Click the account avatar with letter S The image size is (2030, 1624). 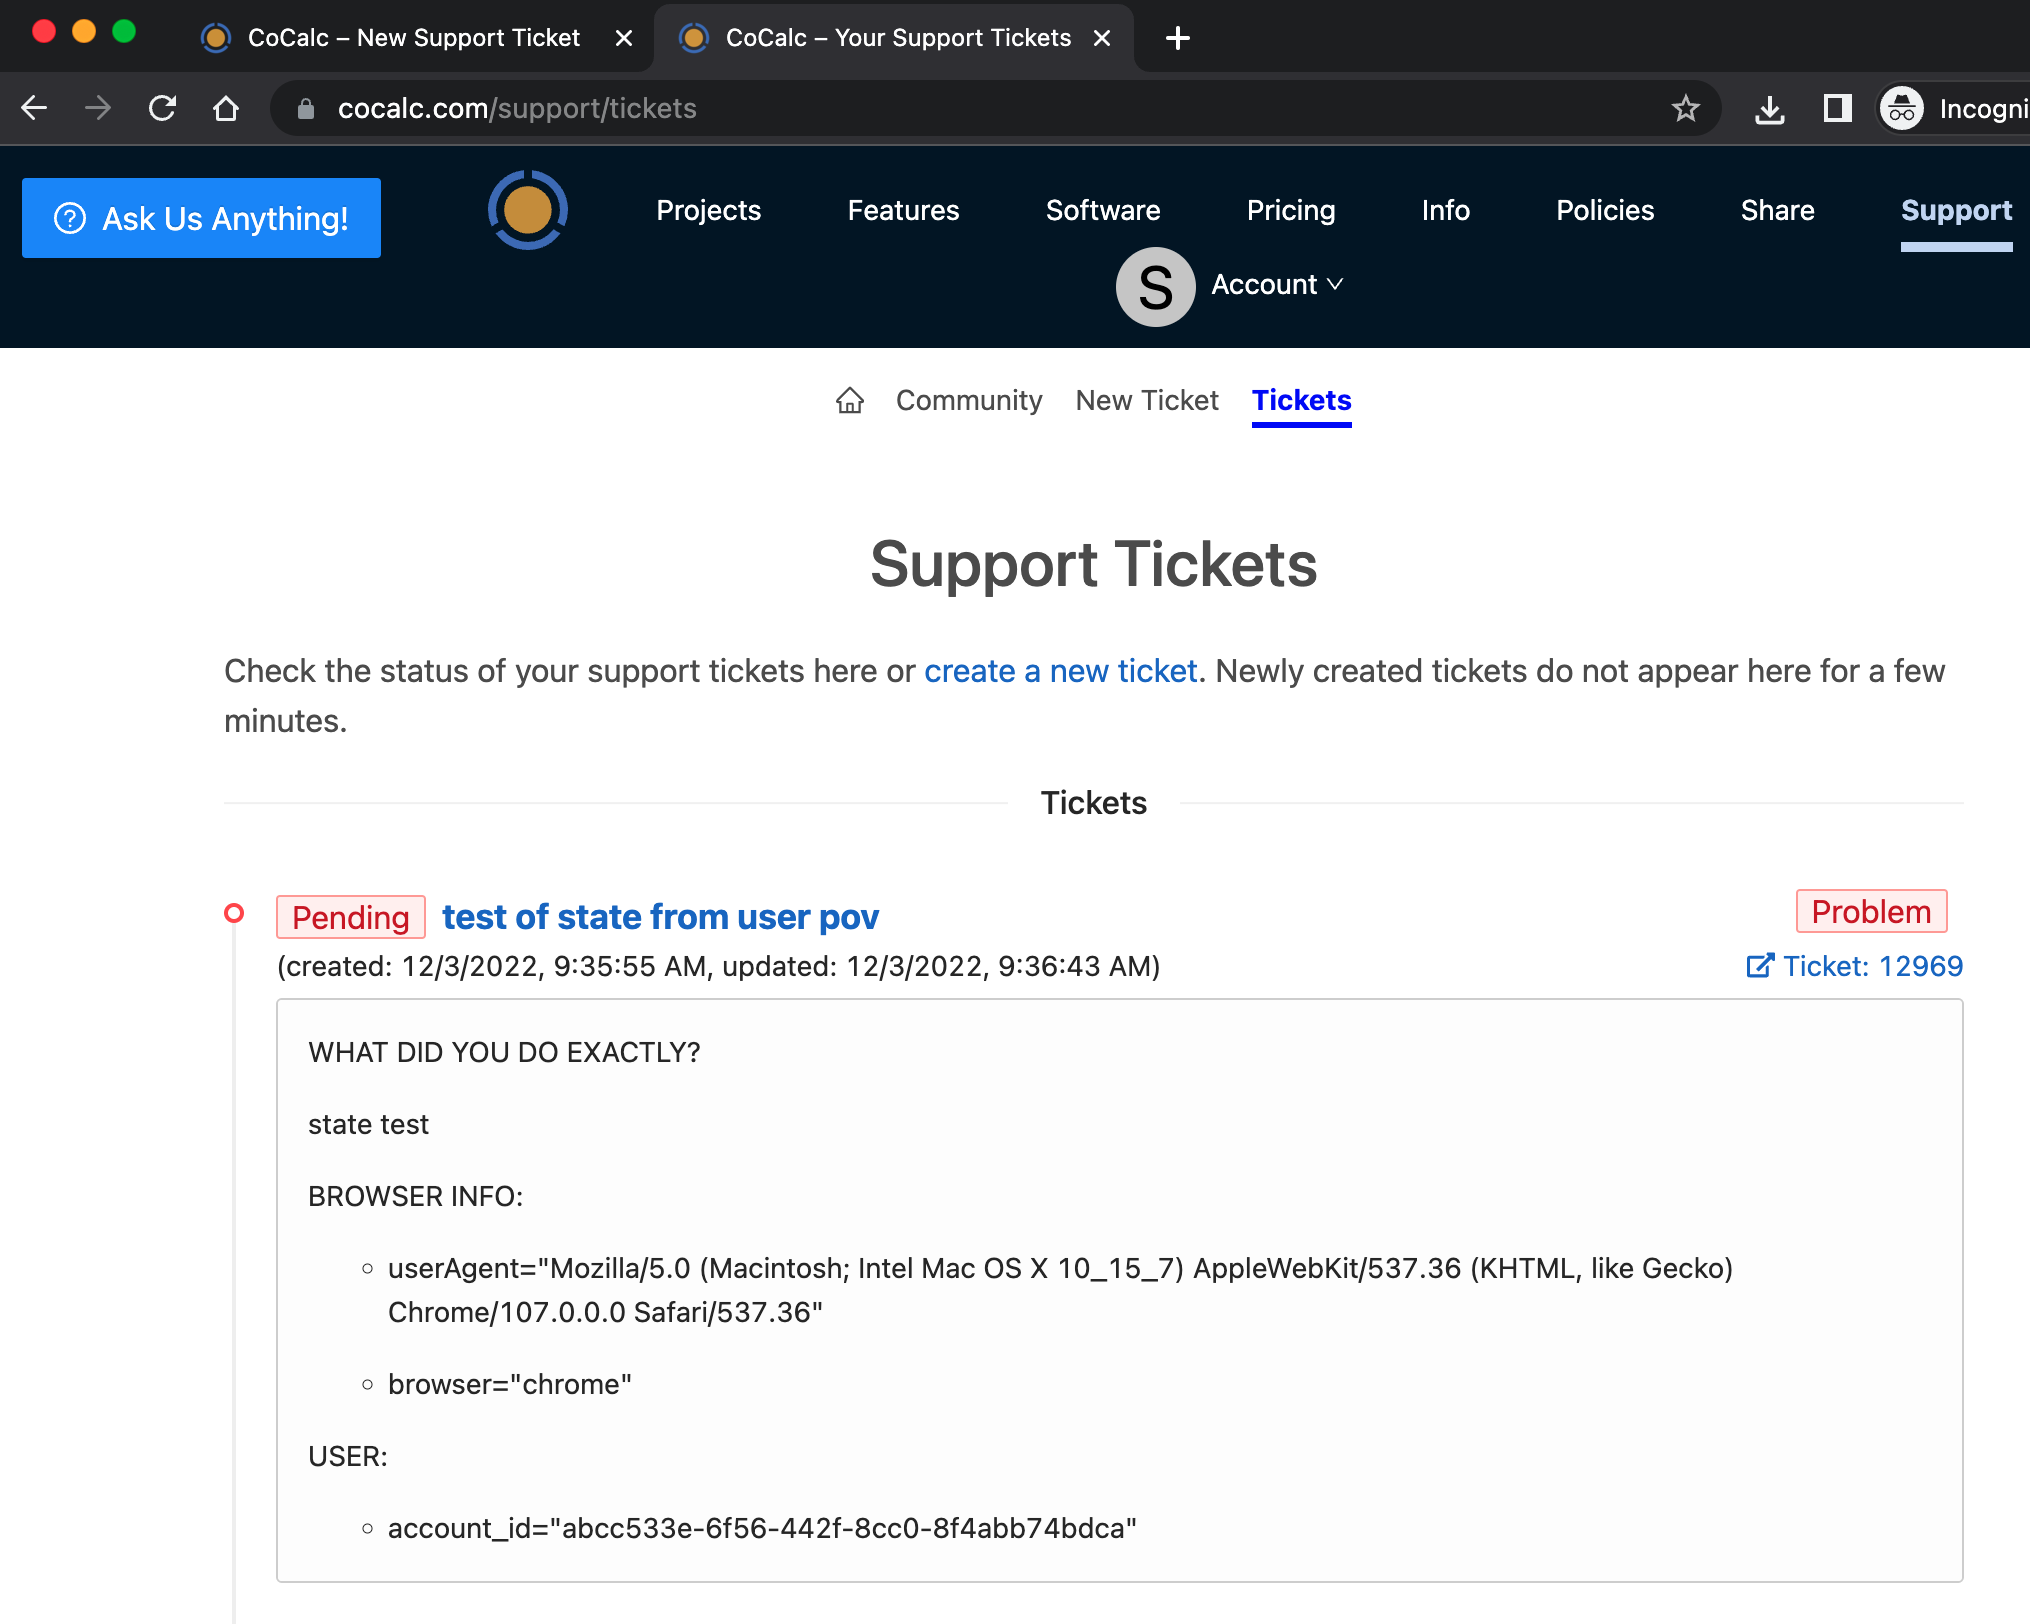tap(1155, 286)
